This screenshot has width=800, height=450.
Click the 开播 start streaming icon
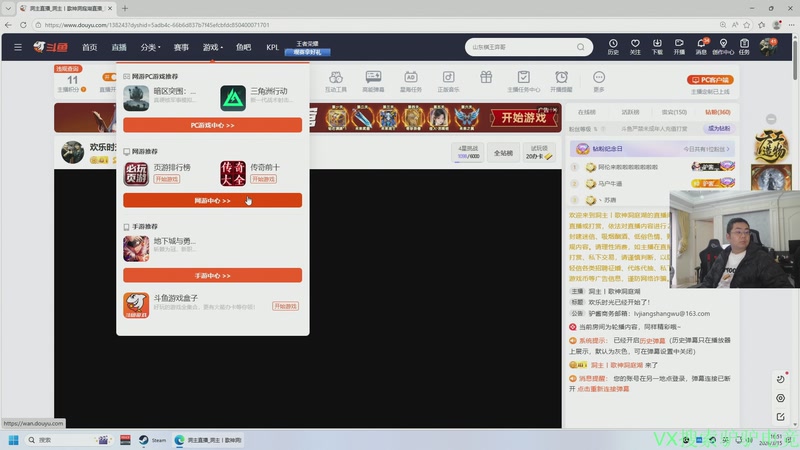coord(679,47)
